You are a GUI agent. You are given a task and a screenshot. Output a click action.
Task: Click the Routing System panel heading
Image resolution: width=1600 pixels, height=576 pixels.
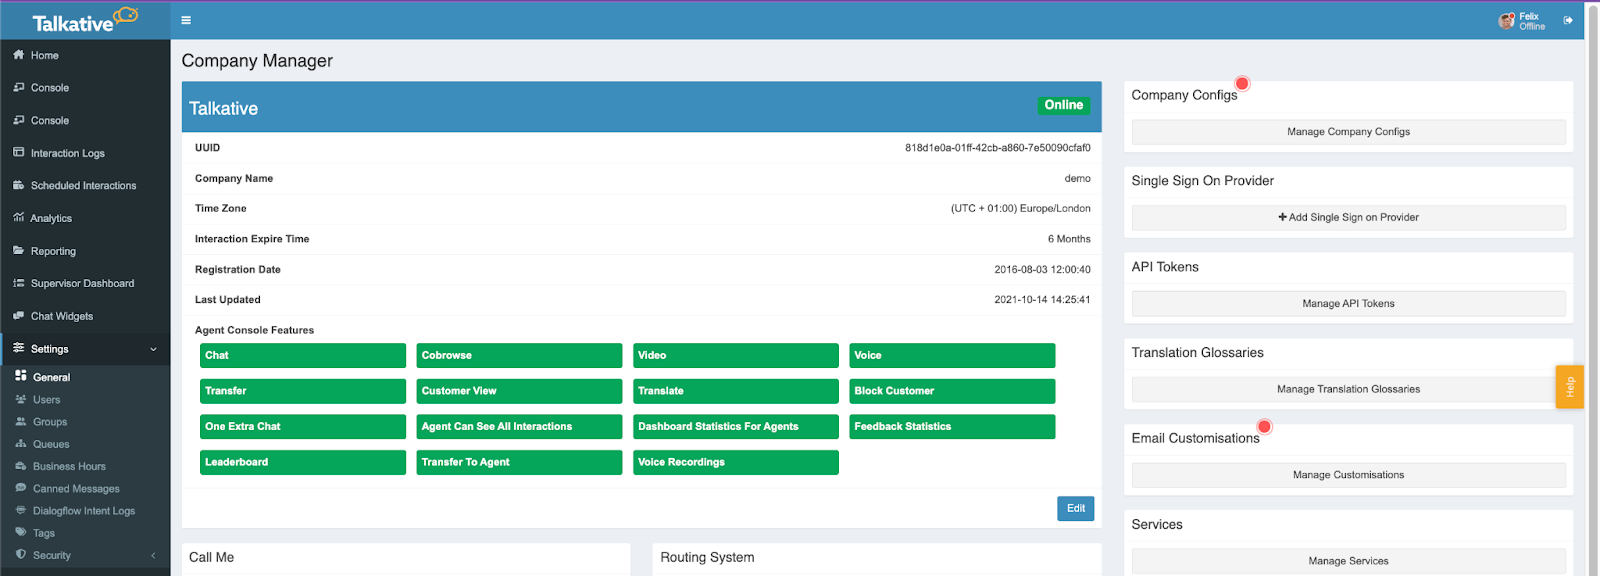pos(707,557)
